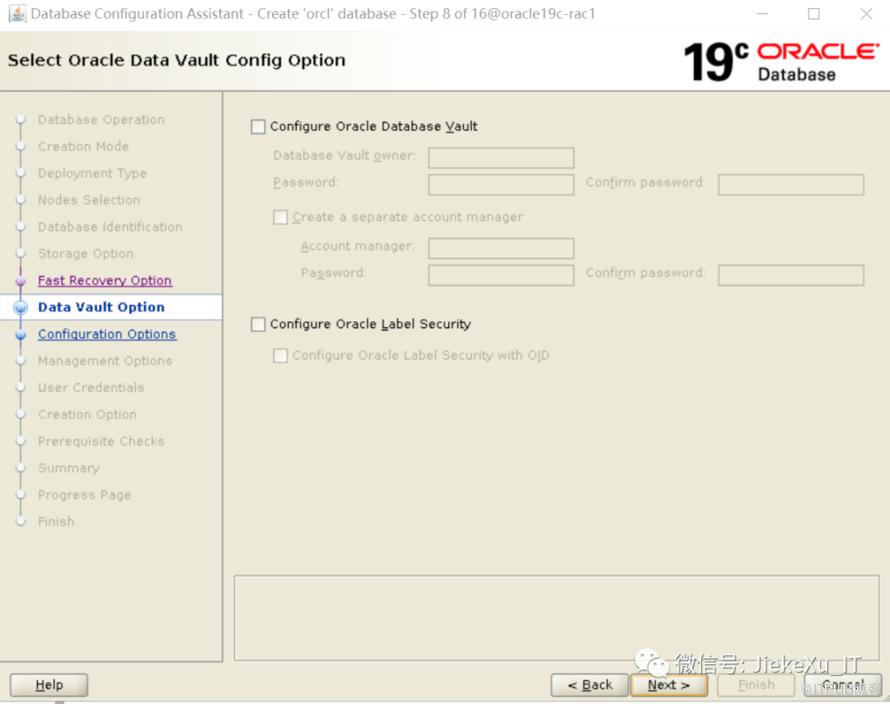Click vault owner Confirm password field
Screen dimensions: 890x704
[791, 185]
